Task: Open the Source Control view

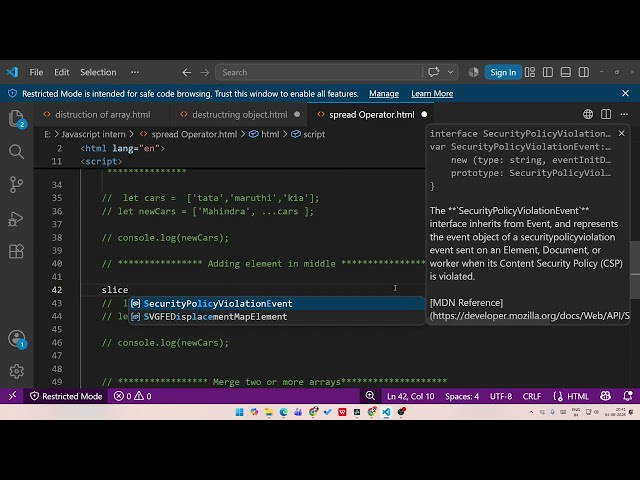Action: [x=16, y=184]
